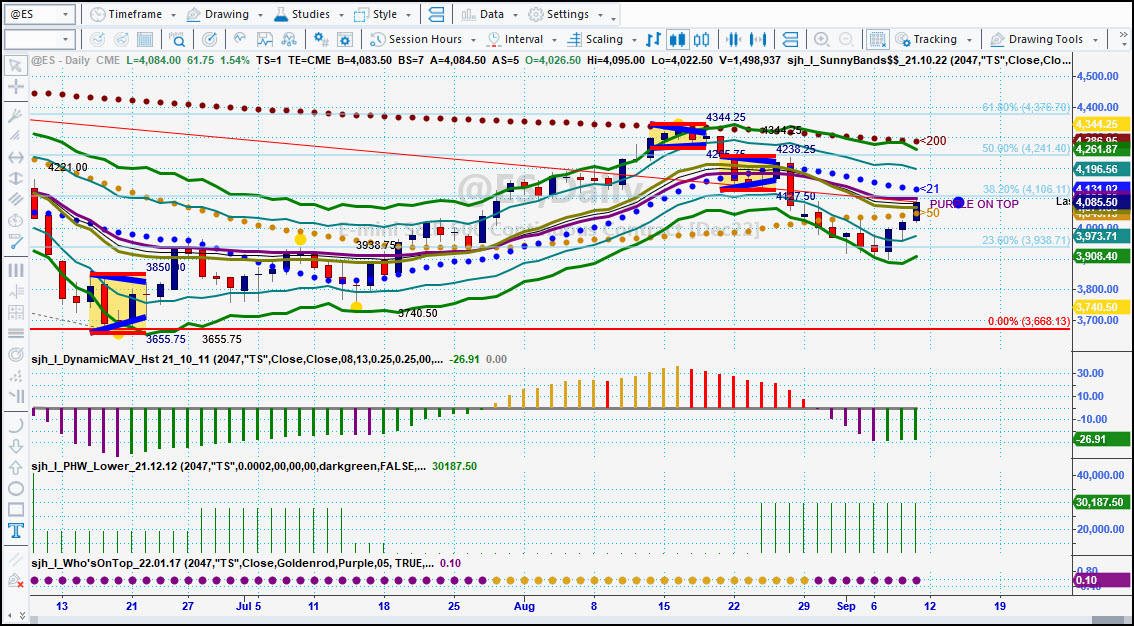Choose the ellipse drawing tool
The width and height of the screenshot is (1134, 626).
(15, 489)
